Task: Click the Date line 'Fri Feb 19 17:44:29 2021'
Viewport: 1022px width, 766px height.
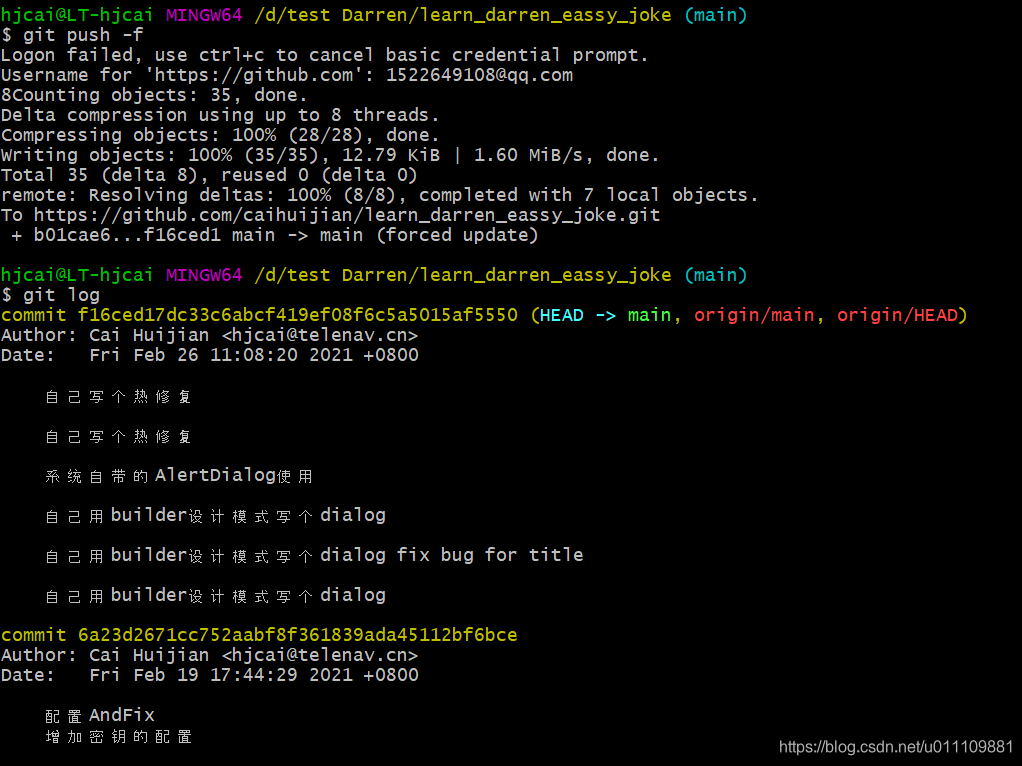Action: pos(210,675)
